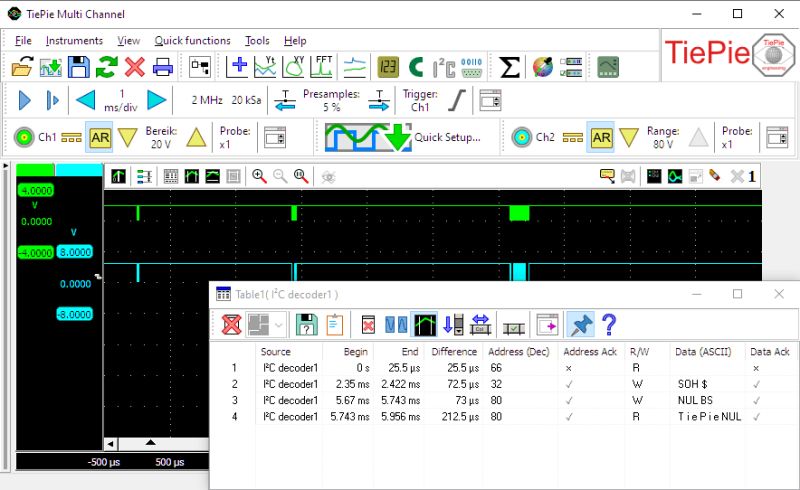
Task: Click the Ch1 coupling icon
Action: 71,137
